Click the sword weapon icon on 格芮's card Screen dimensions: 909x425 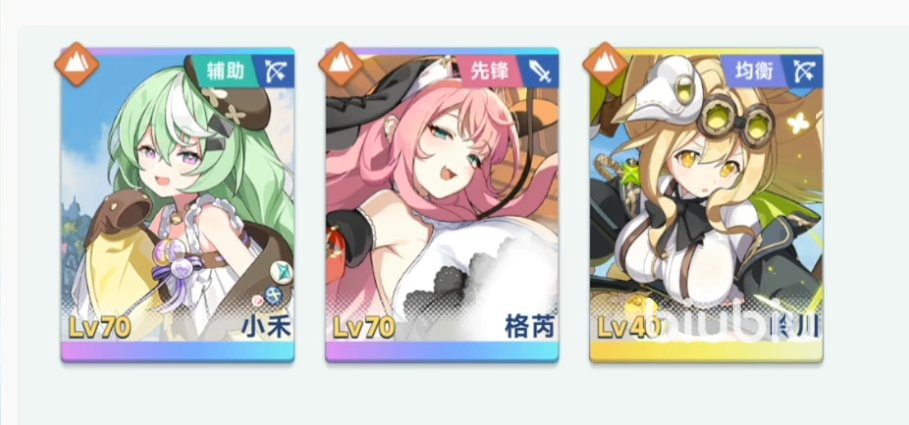pyautogui.click(x=538, y=71)
